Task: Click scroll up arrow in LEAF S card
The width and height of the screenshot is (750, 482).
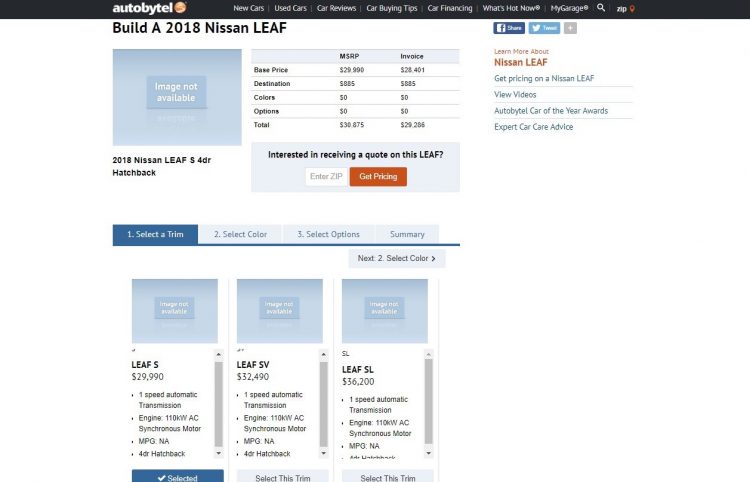Action: coord(219,354)
